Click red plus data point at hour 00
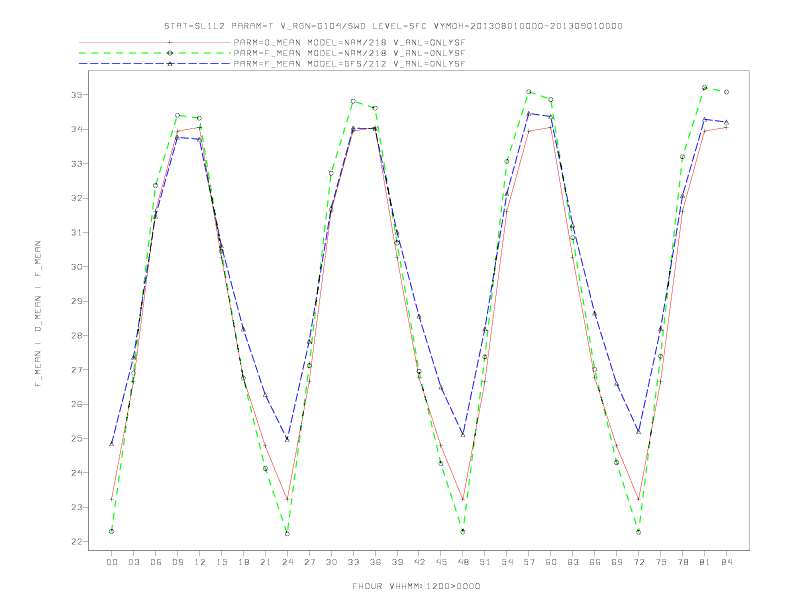This screenshot has height=612, width=792. 112,499
